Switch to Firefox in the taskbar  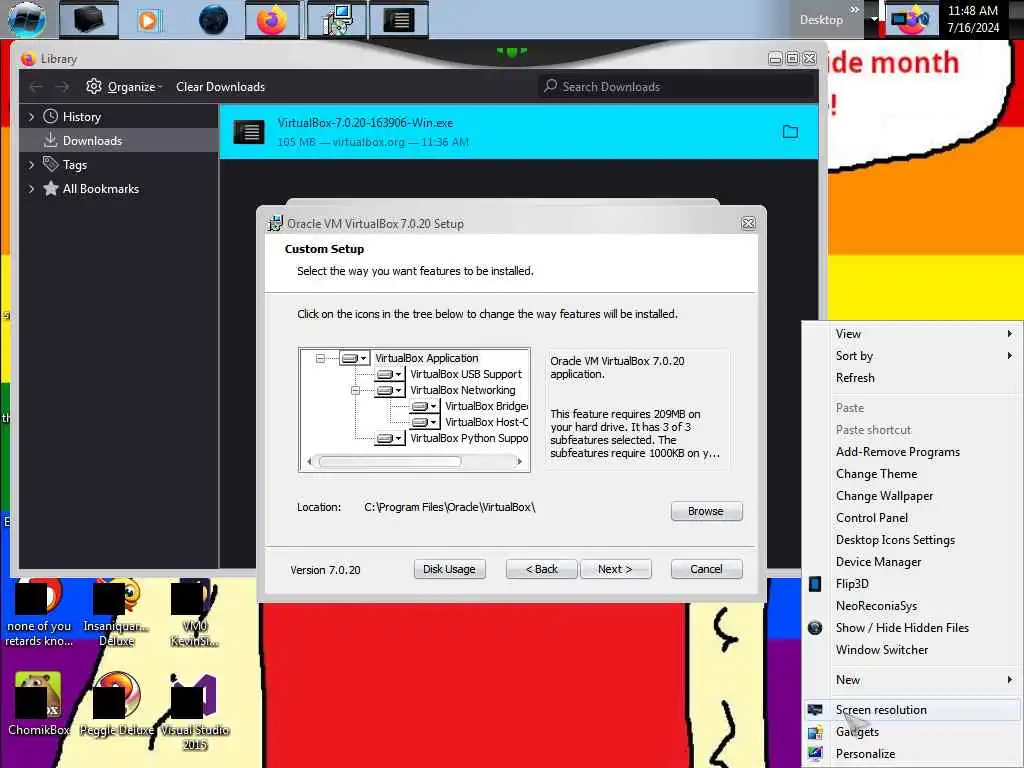(x=272, y=20)
